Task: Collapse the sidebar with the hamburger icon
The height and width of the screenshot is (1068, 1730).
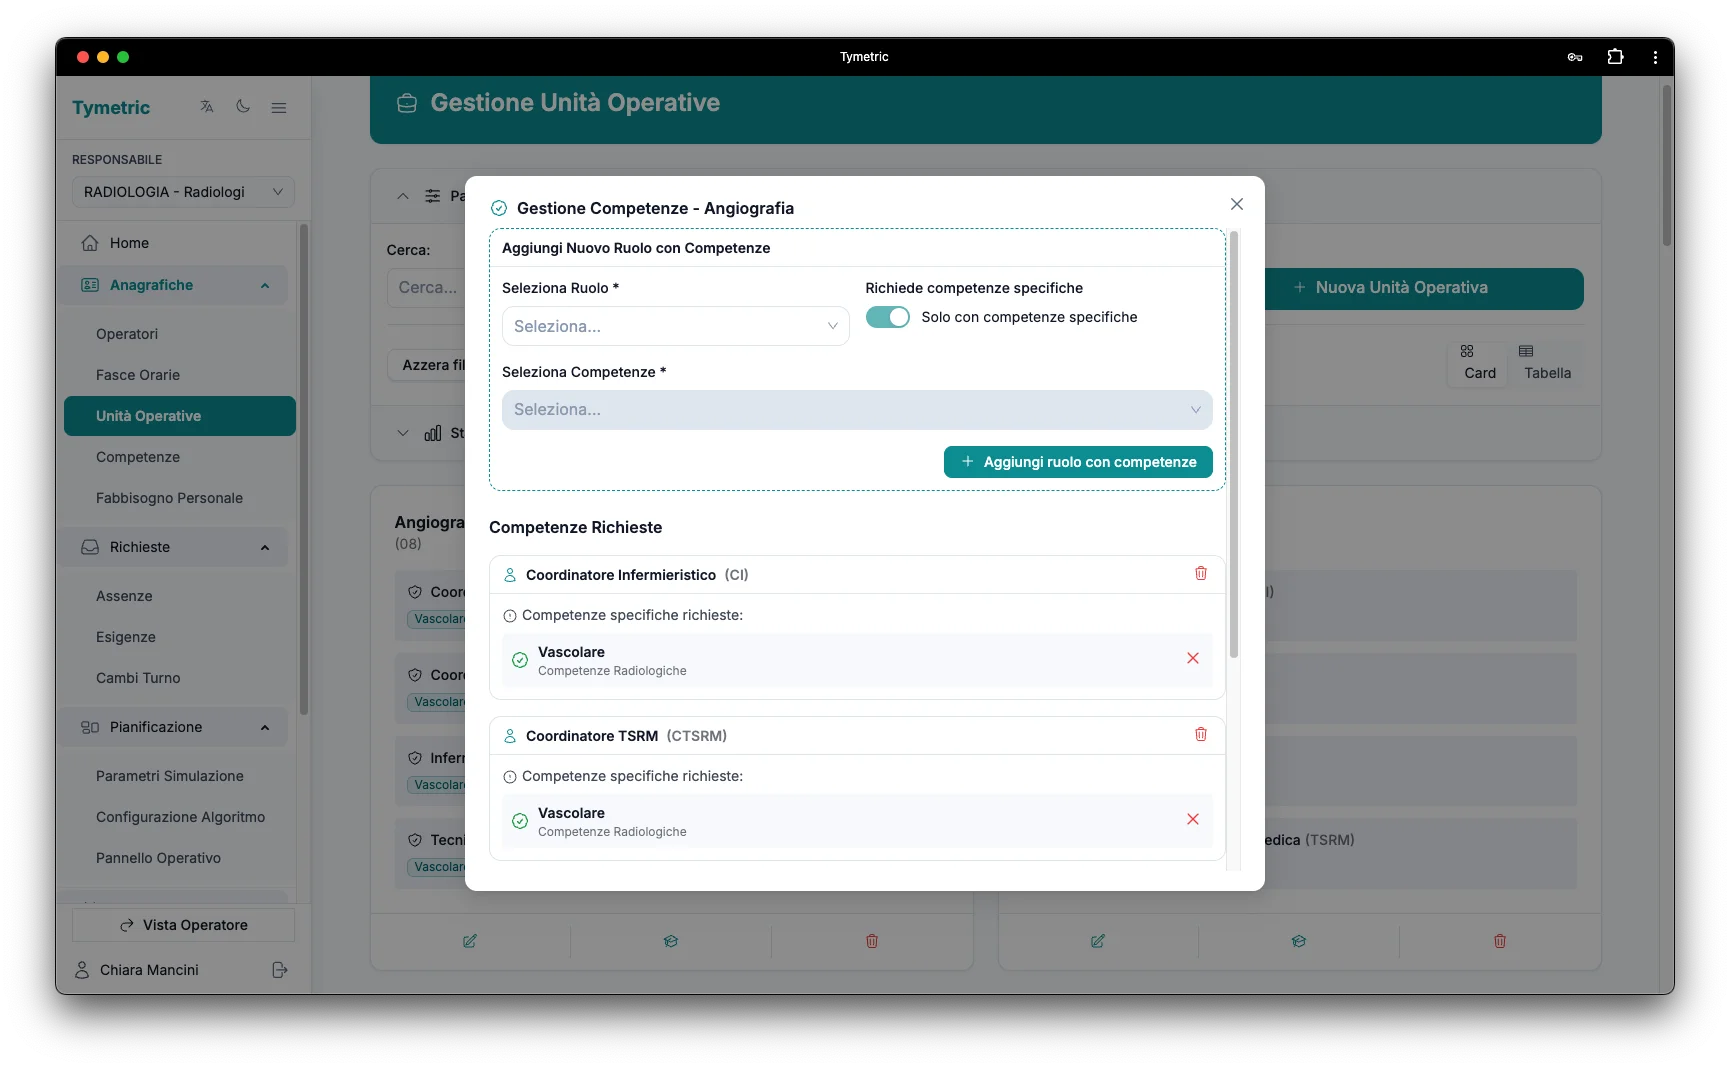Action: click(279, 107)
